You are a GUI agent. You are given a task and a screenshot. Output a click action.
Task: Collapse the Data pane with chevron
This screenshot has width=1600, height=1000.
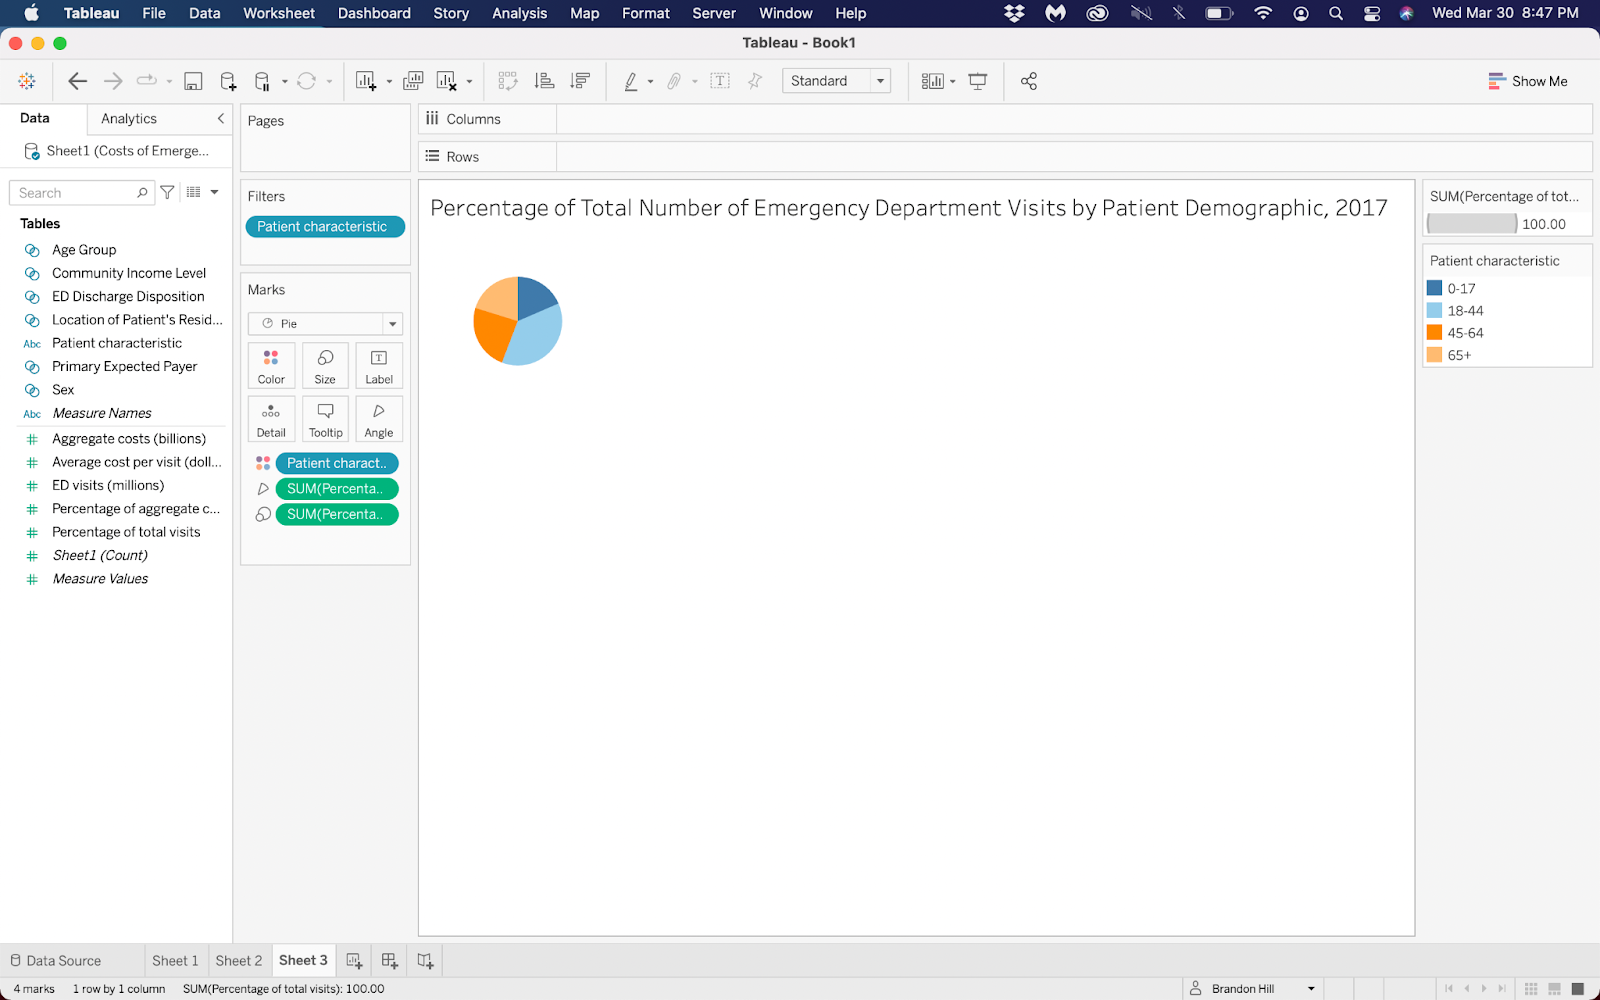(x=221, y=118)
